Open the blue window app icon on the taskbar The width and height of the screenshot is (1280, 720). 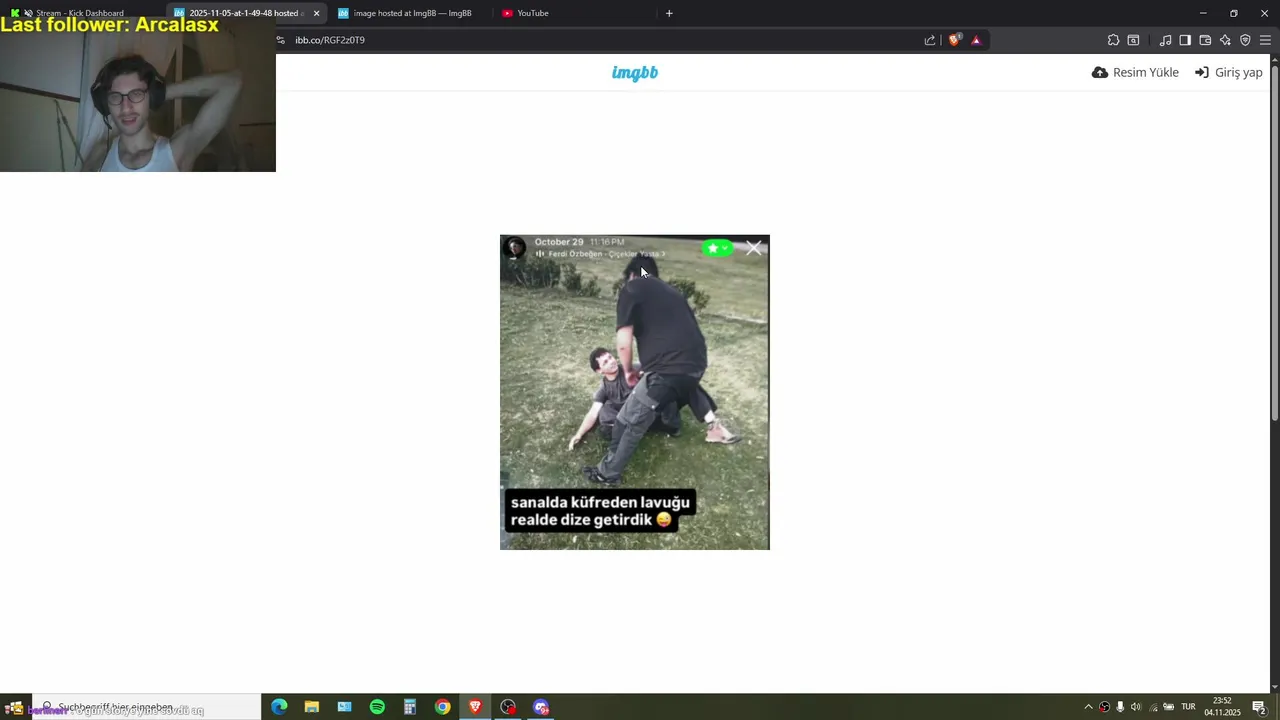344,707
